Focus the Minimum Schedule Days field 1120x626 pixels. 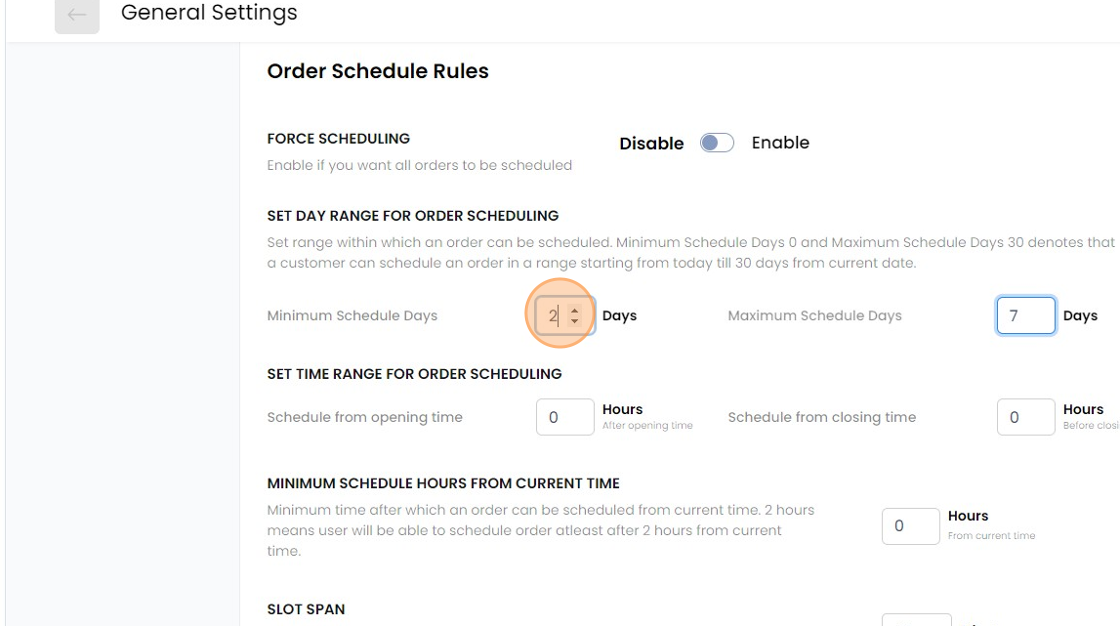[552, 316]
